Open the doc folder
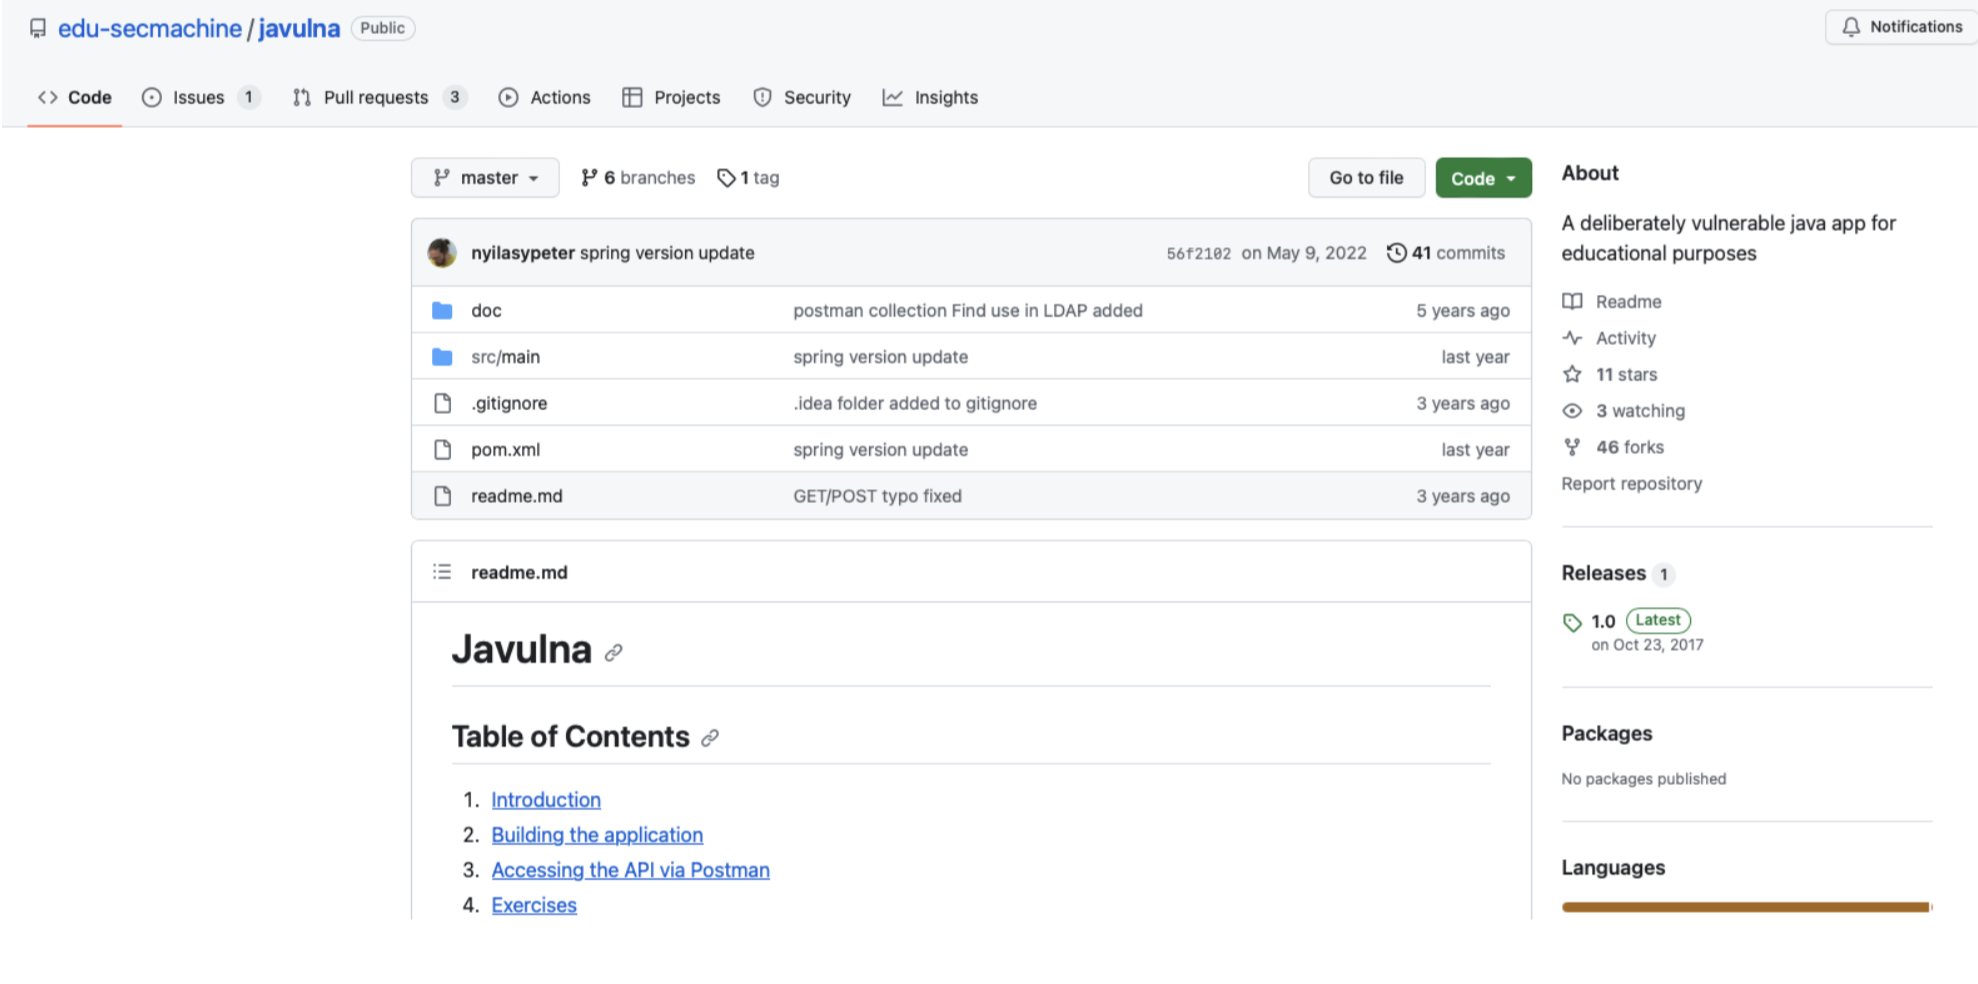The height and width of the screenshot is (984, 1978). 486,310
